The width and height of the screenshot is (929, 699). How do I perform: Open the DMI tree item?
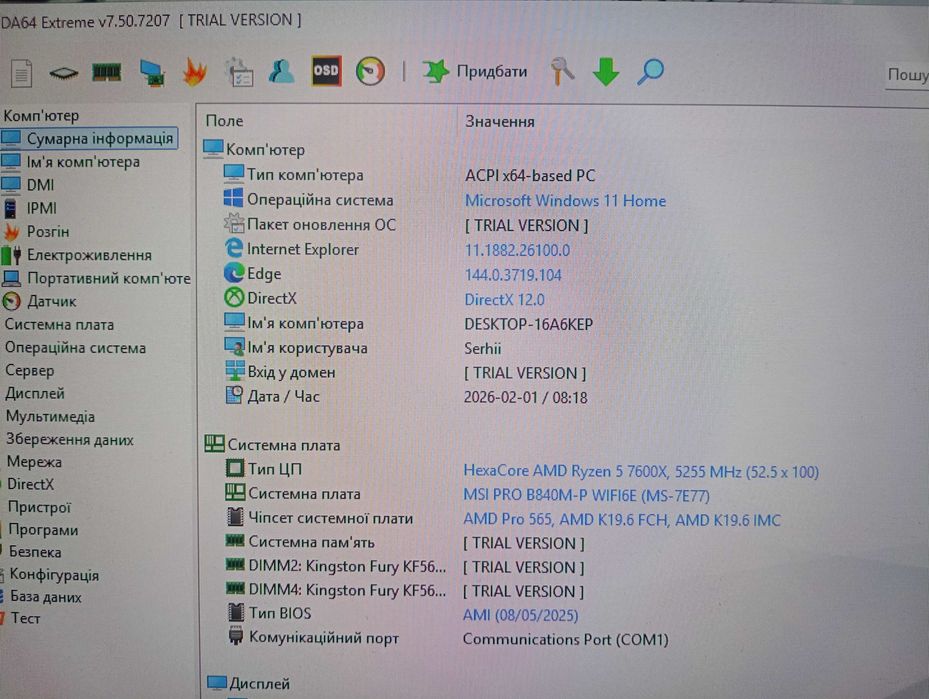(x=28, y=185)
